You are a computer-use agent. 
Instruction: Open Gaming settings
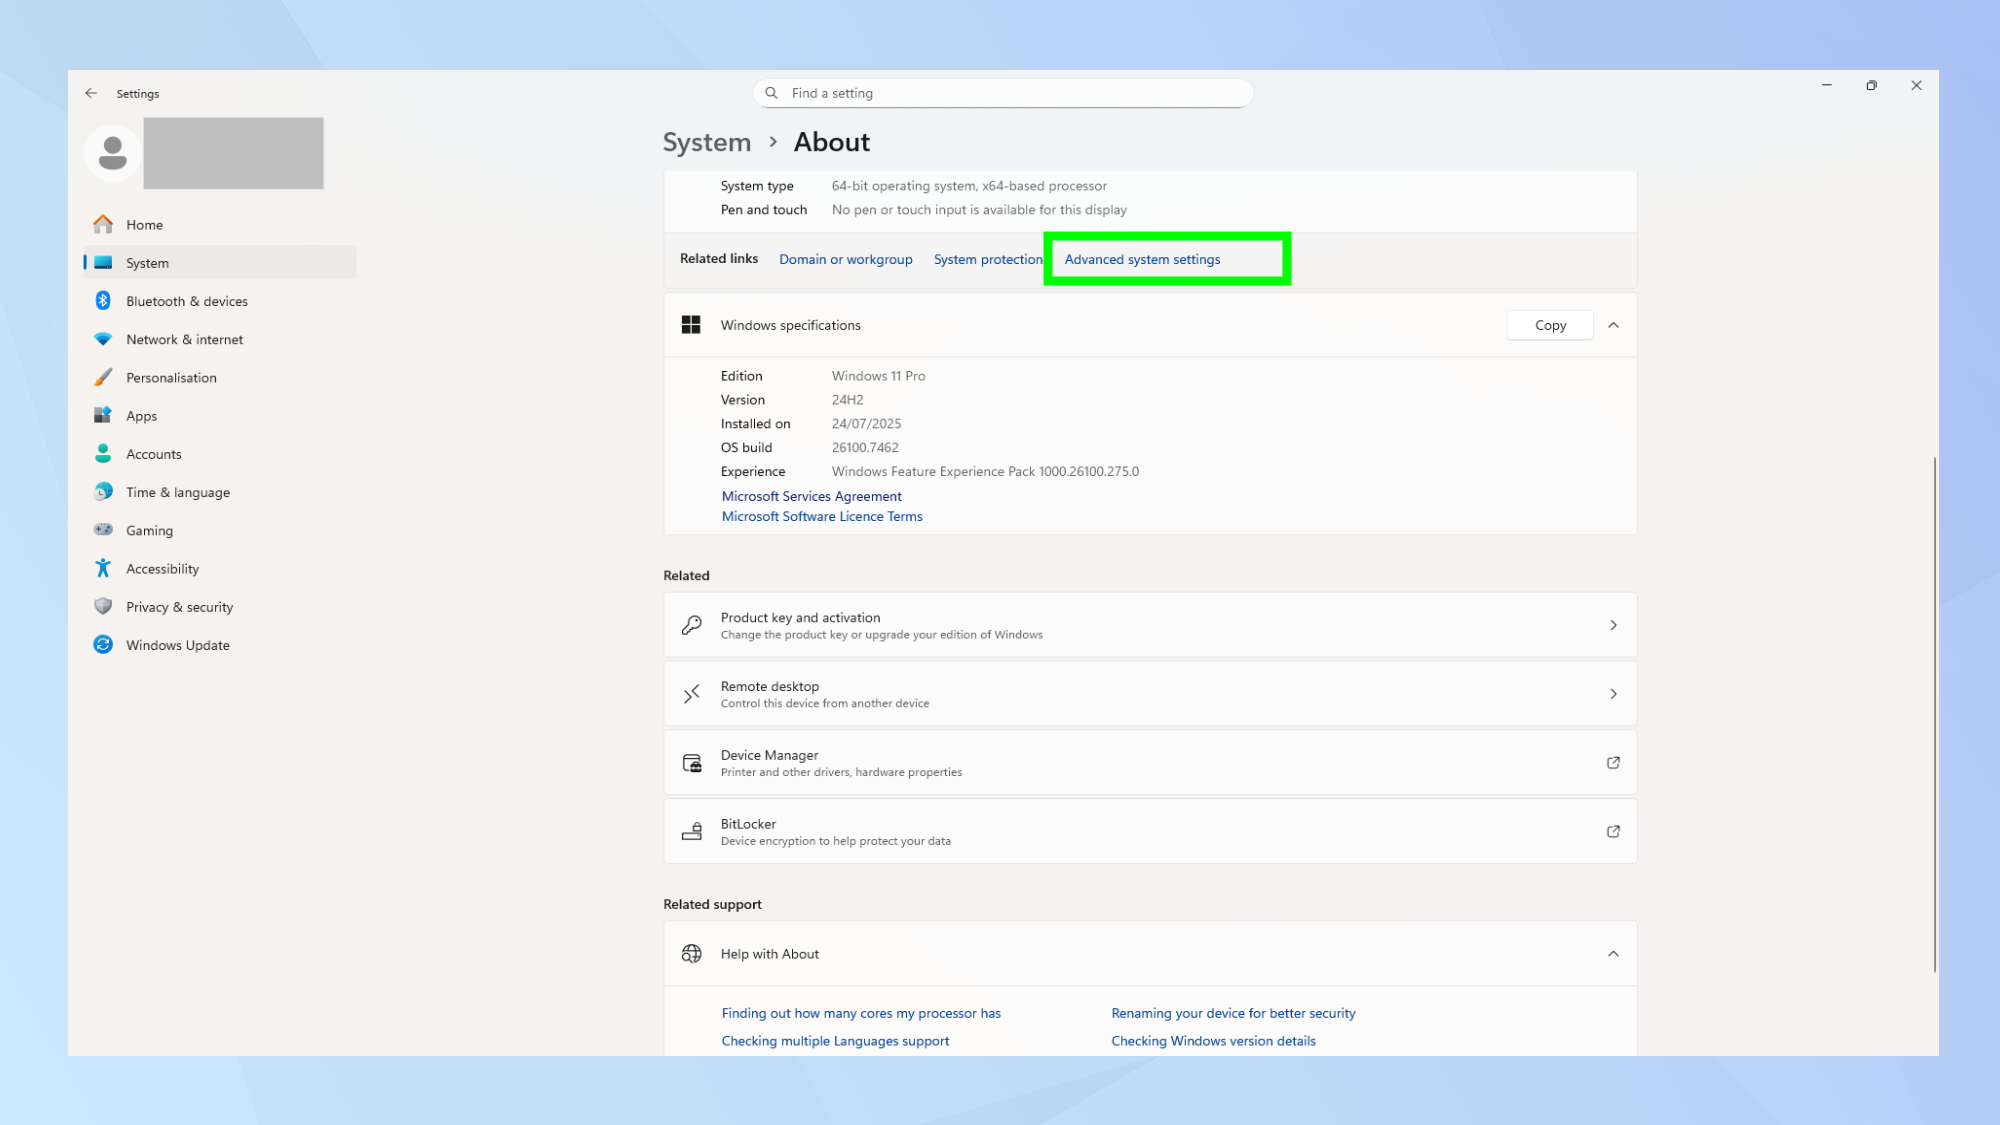coord(148,530)
